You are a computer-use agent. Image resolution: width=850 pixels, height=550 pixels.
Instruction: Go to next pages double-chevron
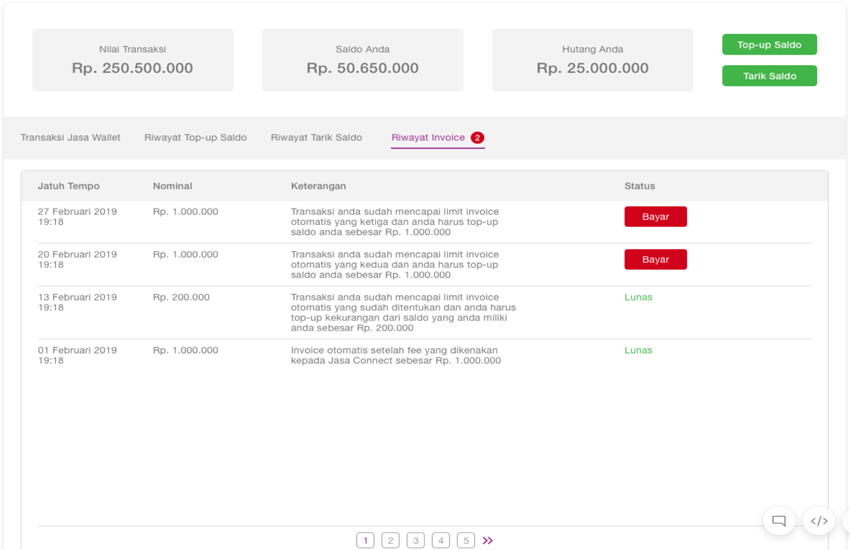tap(487, 540)
